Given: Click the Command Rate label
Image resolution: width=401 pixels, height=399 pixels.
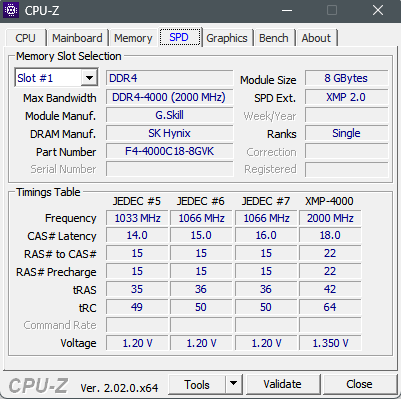Looking at the screenshot, I should pos(60,325).
